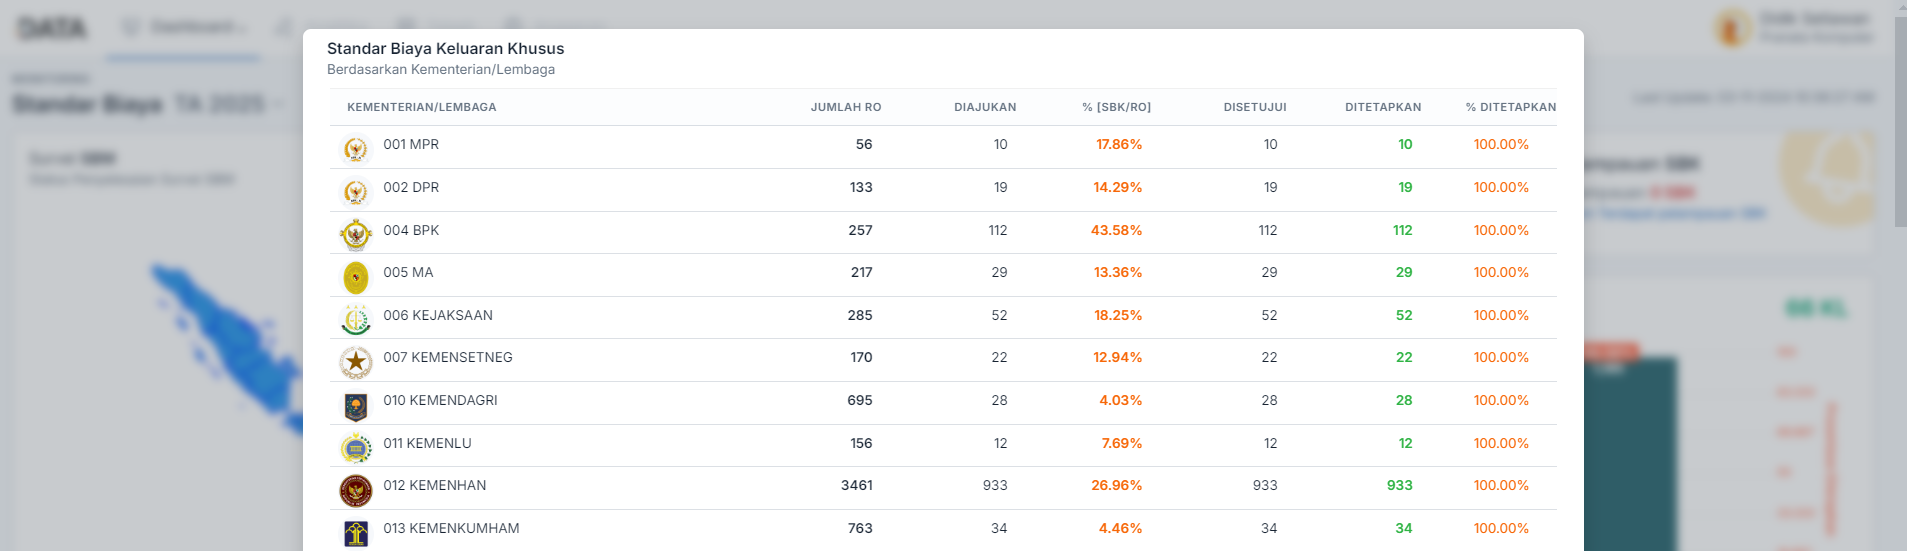Click the 006 KEJAKSAAN row label

[x=438, y=315]
